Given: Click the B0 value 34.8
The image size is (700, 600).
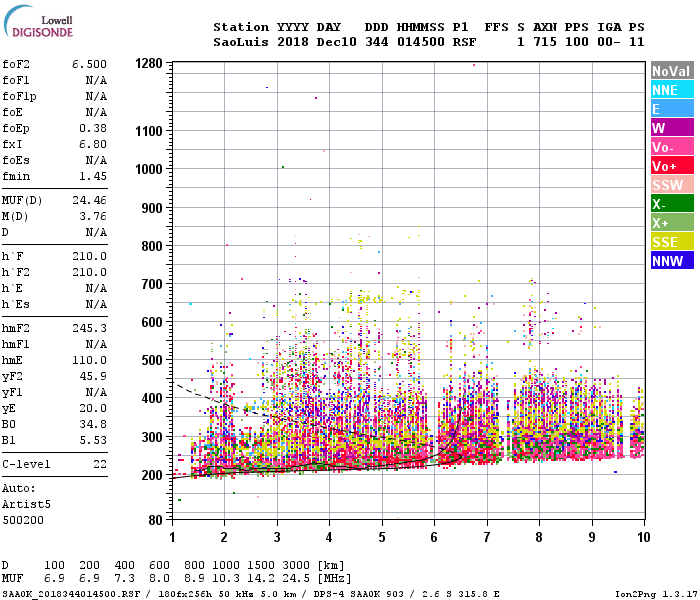Looking at the screenshot, I should click(x=93, y=425).
